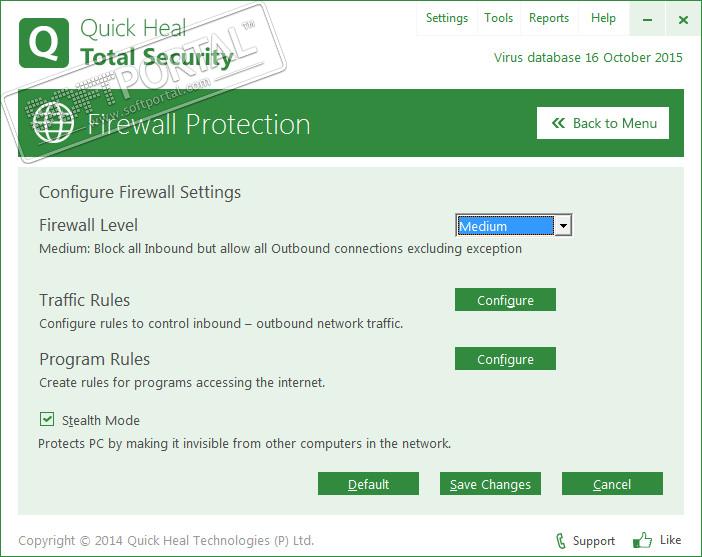This screenshot has width=702, height=557.
Task: Click the Support link text
Action: tap(594, 541)
